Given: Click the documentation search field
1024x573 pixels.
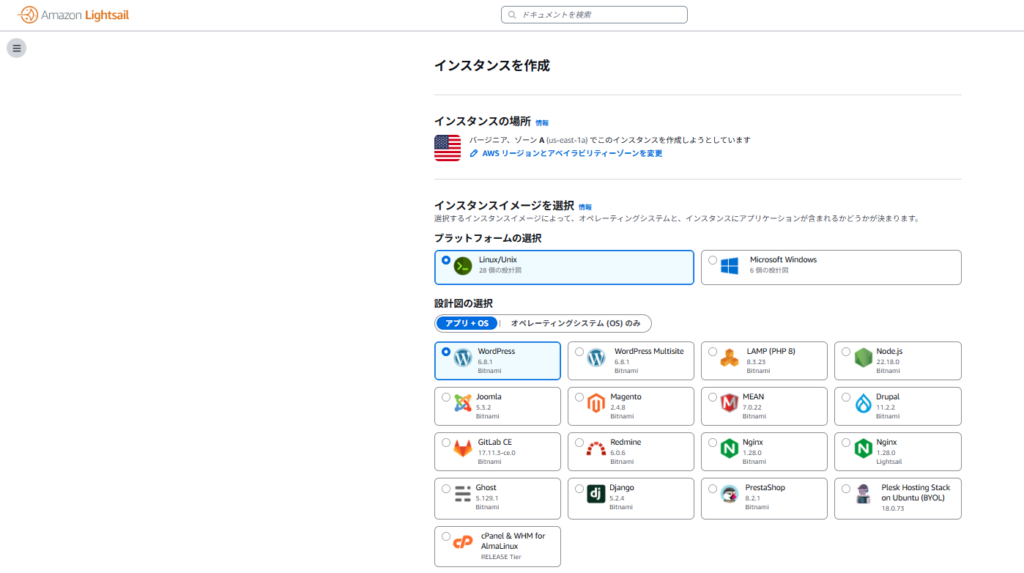Looking at the screenshot, I should click(x=594, y=15).
